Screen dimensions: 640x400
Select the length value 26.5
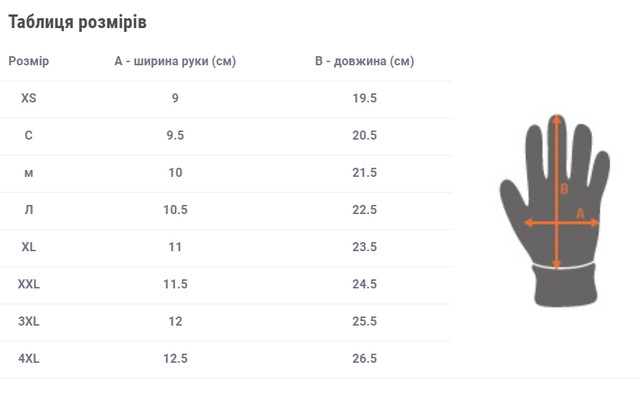(364, 358)
